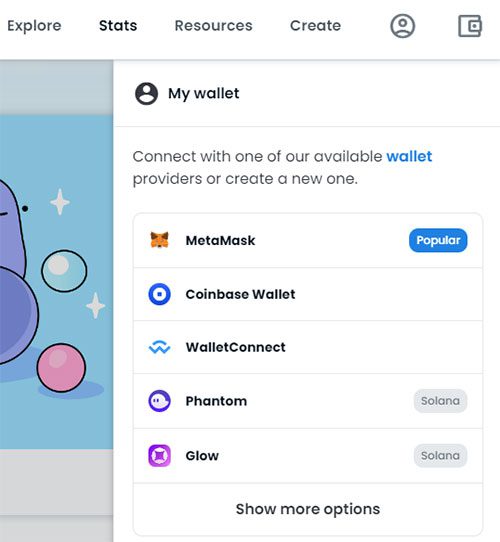Viewport: 500px width, 542px height.
Task: Connect with Coinbase Wallet option
Action: tap(308, 294)
